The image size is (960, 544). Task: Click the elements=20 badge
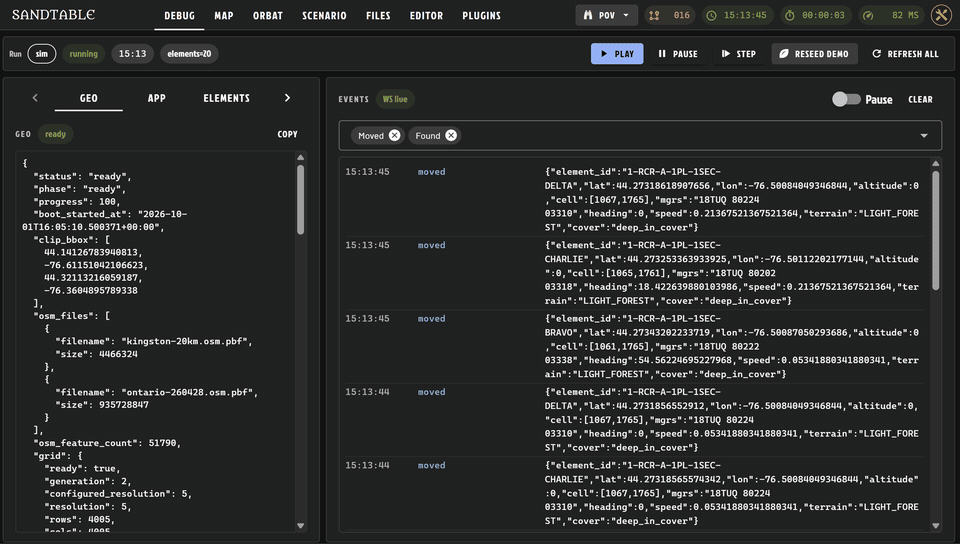[189, 54]
